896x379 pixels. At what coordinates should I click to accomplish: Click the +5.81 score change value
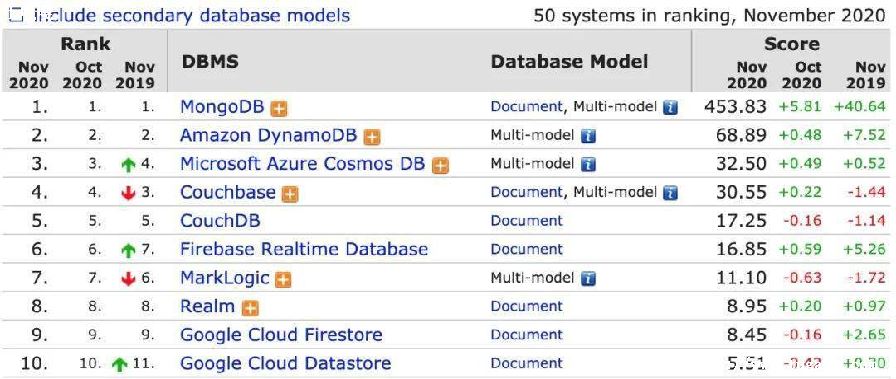point(801,107)
